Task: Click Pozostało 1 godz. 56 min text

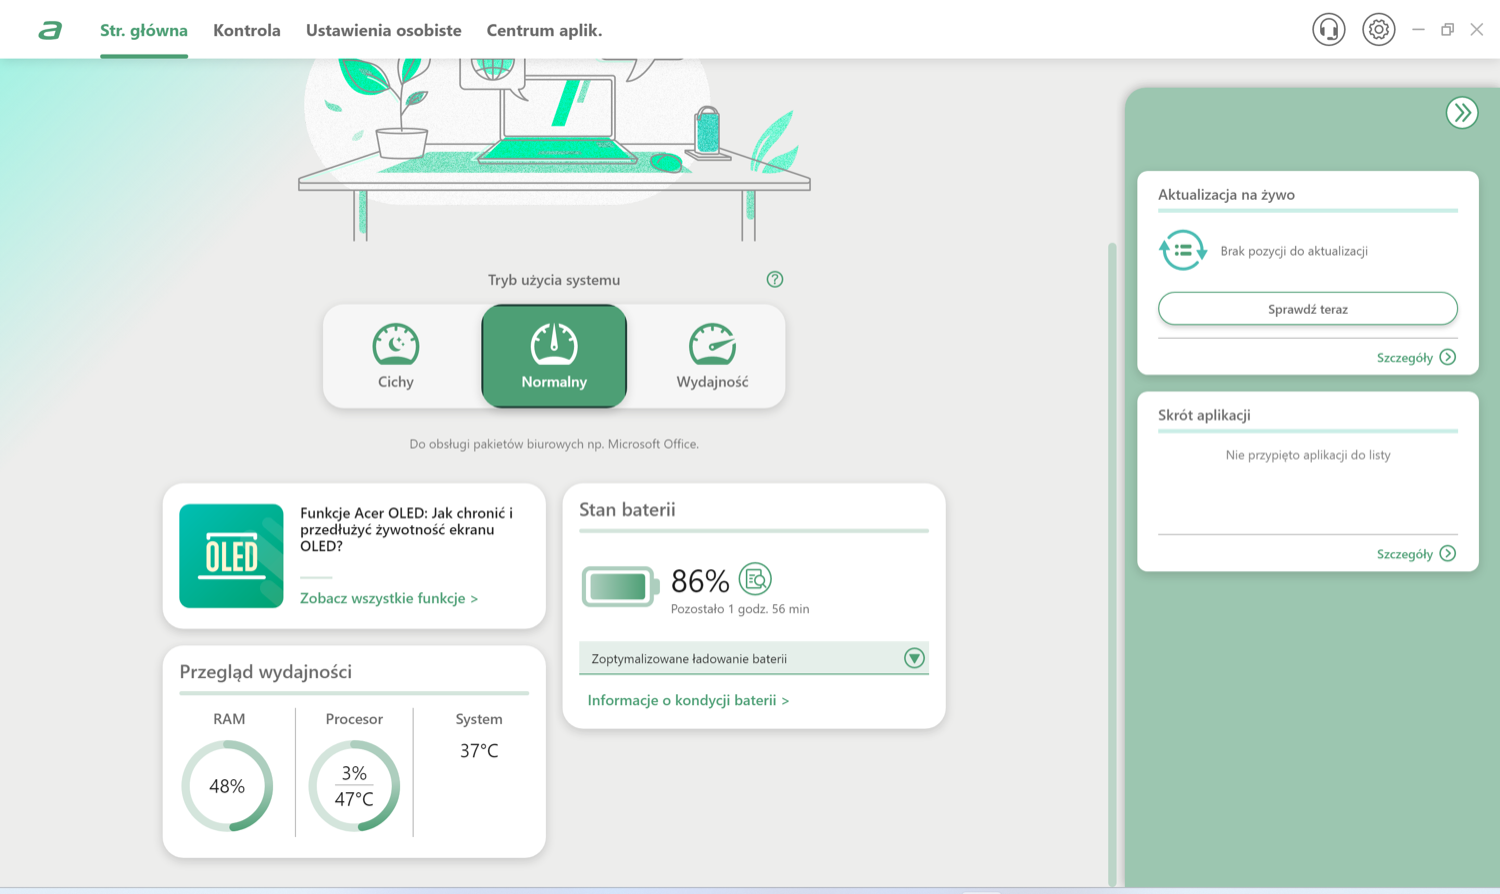Action: pyautogui.click(x=740, y=609)
